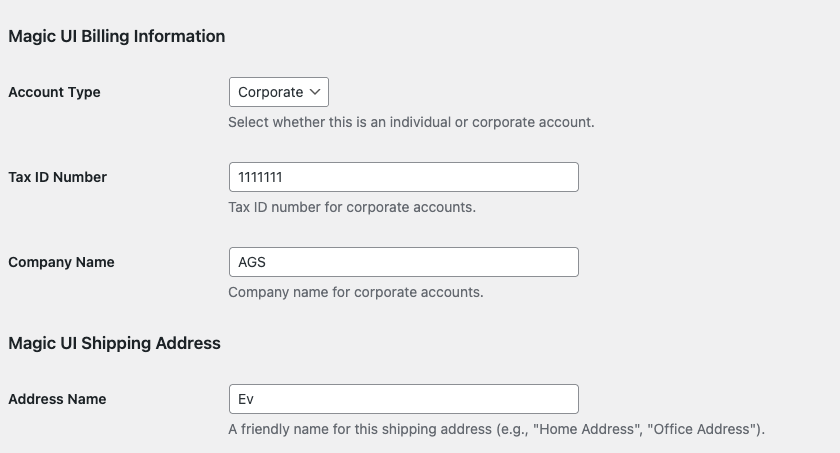
Task: Click the chevron arrow beside Corporate
Action: [316, 92]
